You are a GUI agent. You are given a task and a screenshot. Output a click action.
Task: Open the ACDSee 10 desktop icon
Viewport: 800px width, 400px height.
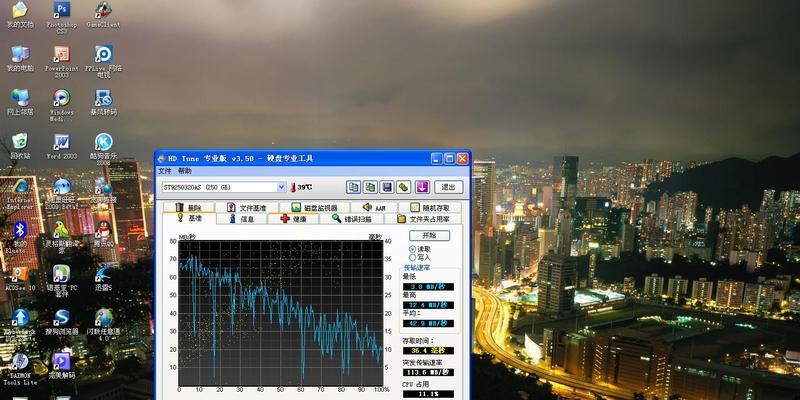pyautogui.click(x=19, y=273)
